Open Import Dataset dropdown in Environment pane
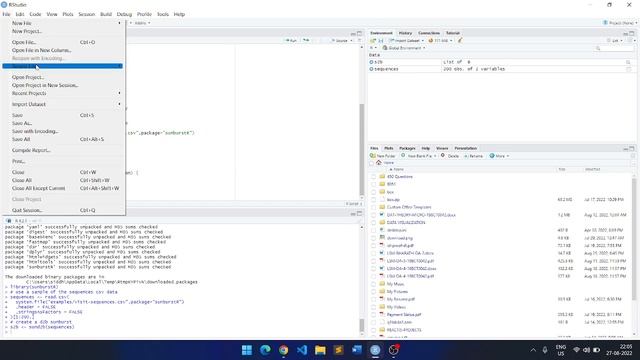Image resolution: width=640 pixels, height=360 pixels. (x=406, y=41)
